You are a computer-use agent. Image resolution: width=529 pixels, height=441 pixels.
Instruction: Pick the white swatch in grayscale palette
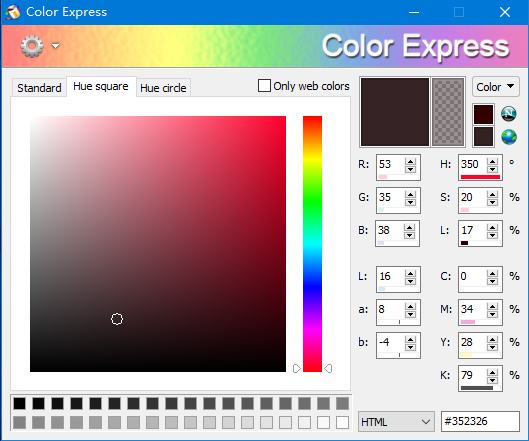[342, 422]
